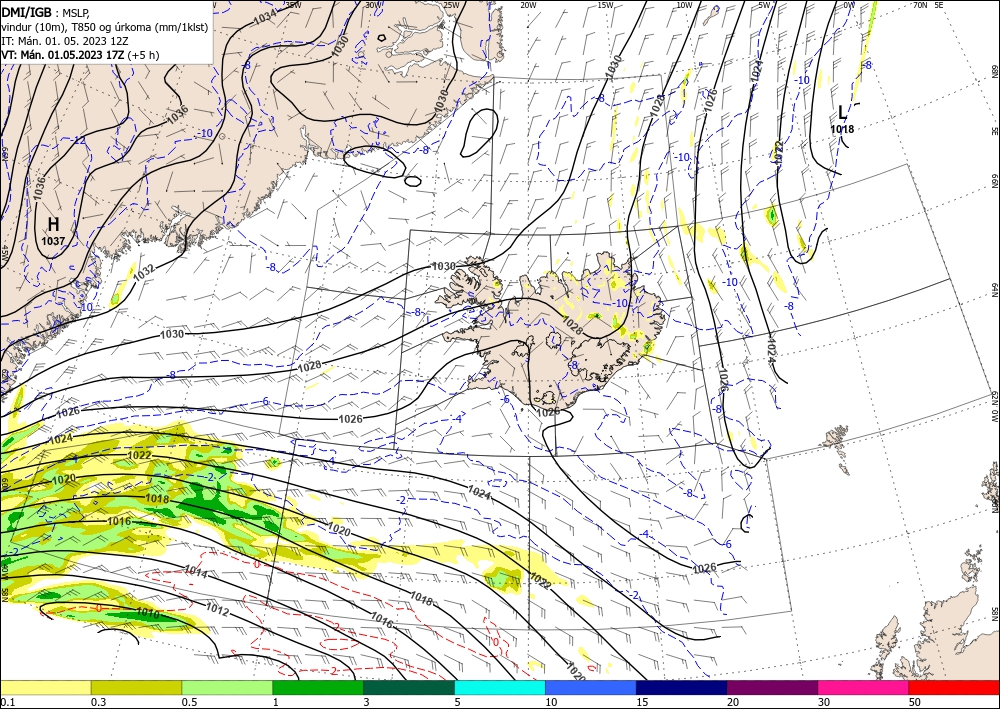Click the 'H' high pressure marker over Greenland
Screen dimensions: 1000x709
pyautogui.click(x=54, y=224)
